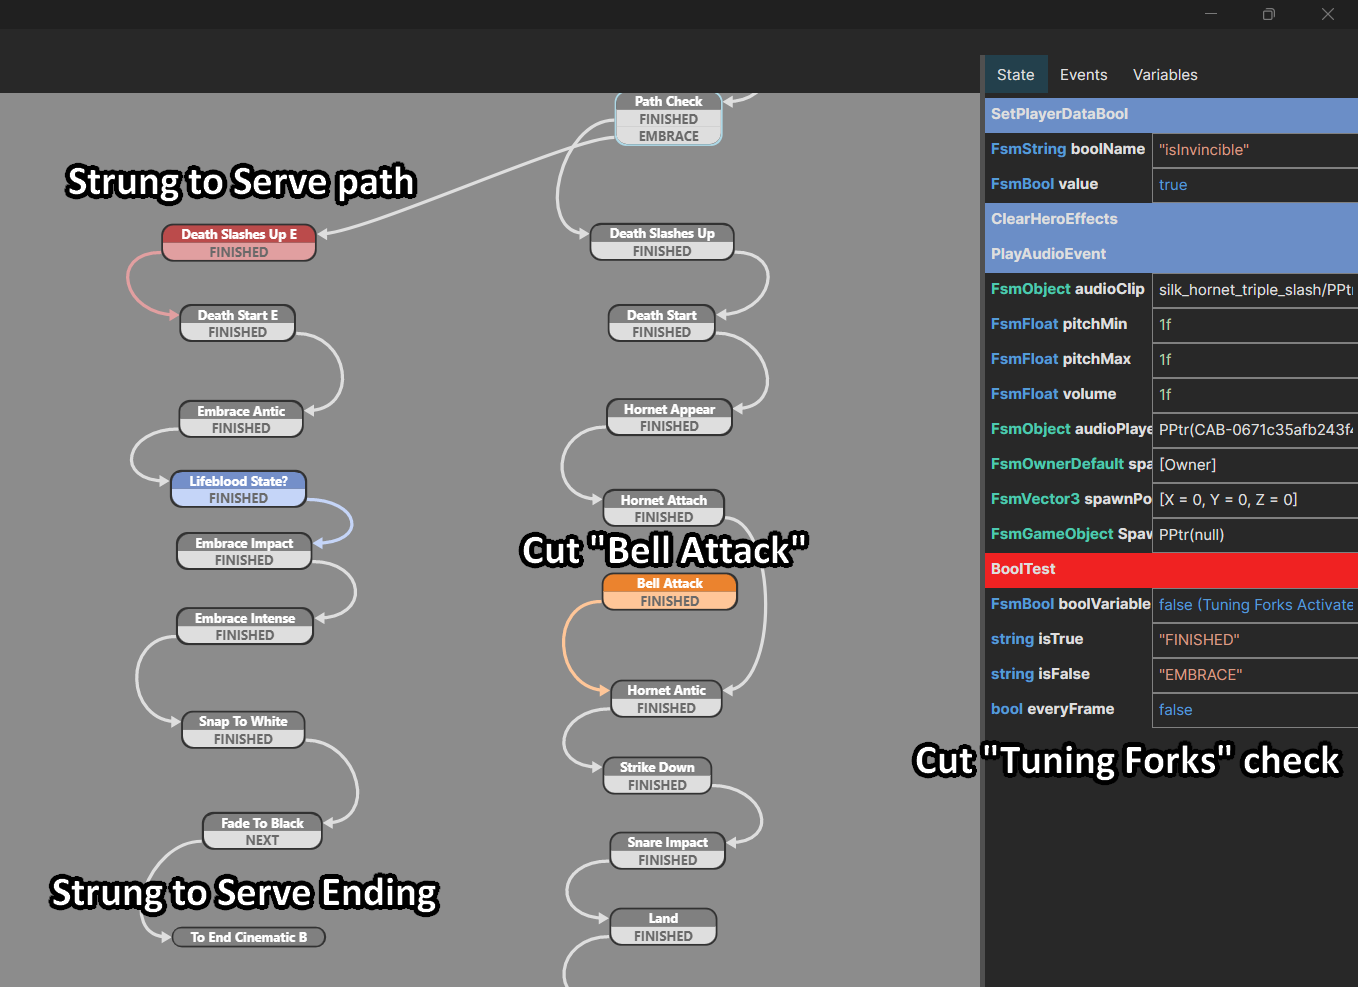Click the audioClip value field
1358x987 pixels.
coord(1254,290)
